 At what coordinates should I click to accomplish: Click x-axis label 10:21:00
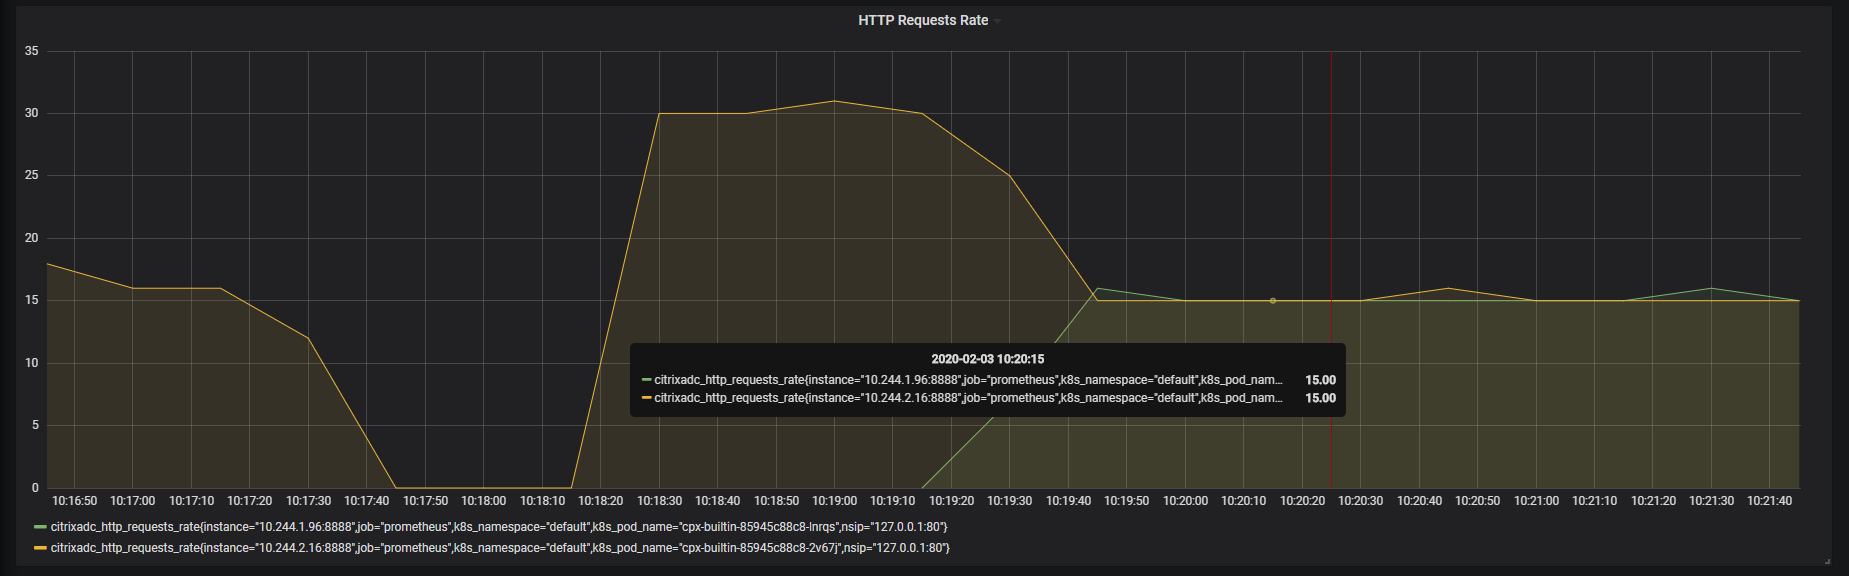[x=1536, y=501]
